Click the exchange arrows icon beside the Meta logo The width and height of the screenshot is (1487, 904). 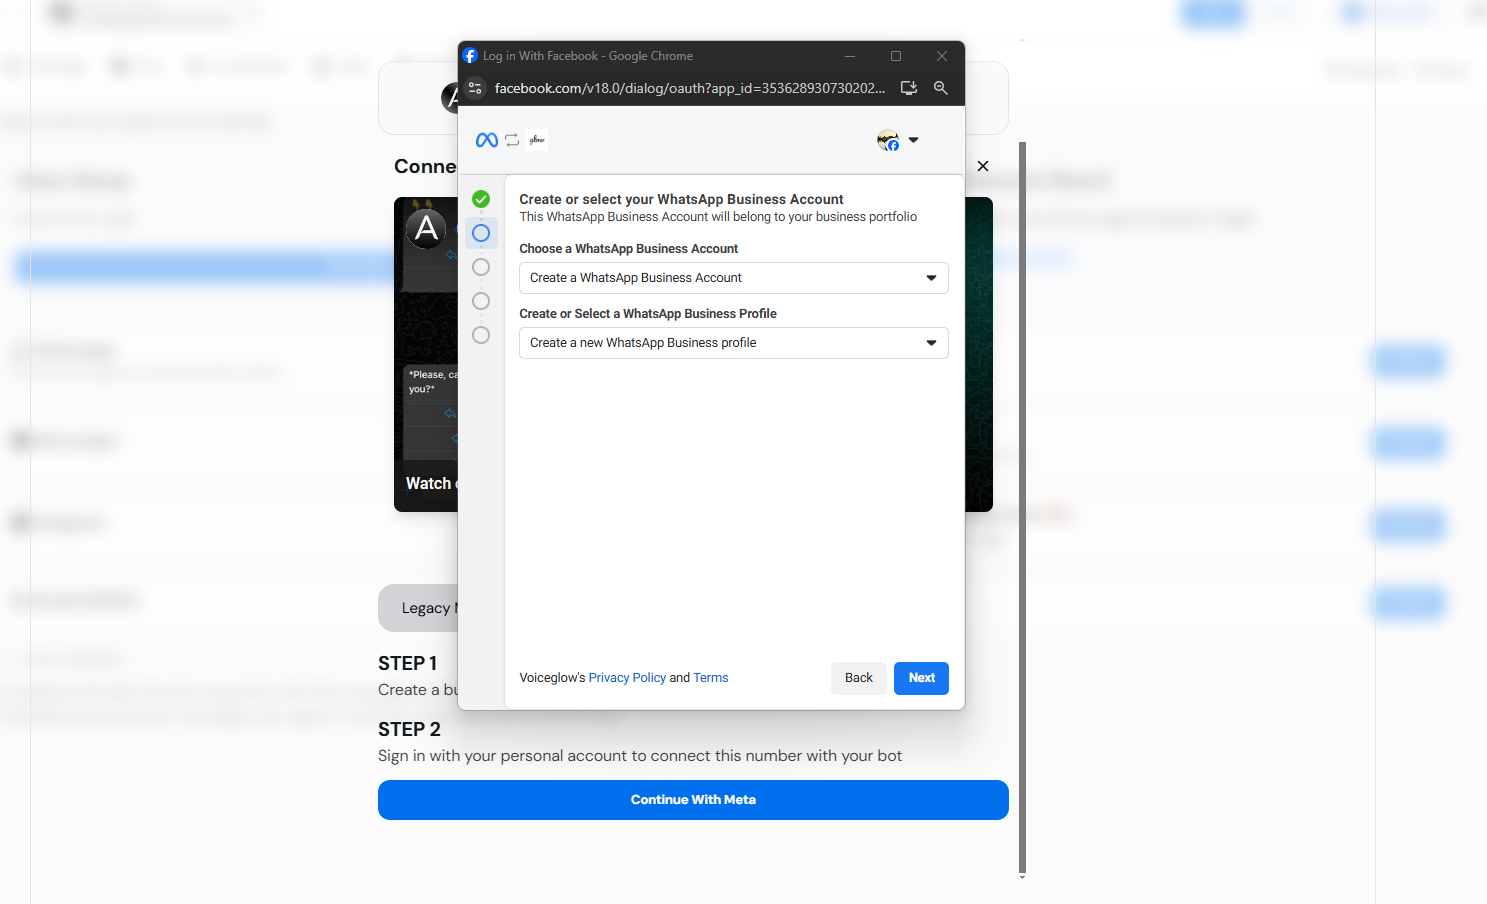(511, 140)
